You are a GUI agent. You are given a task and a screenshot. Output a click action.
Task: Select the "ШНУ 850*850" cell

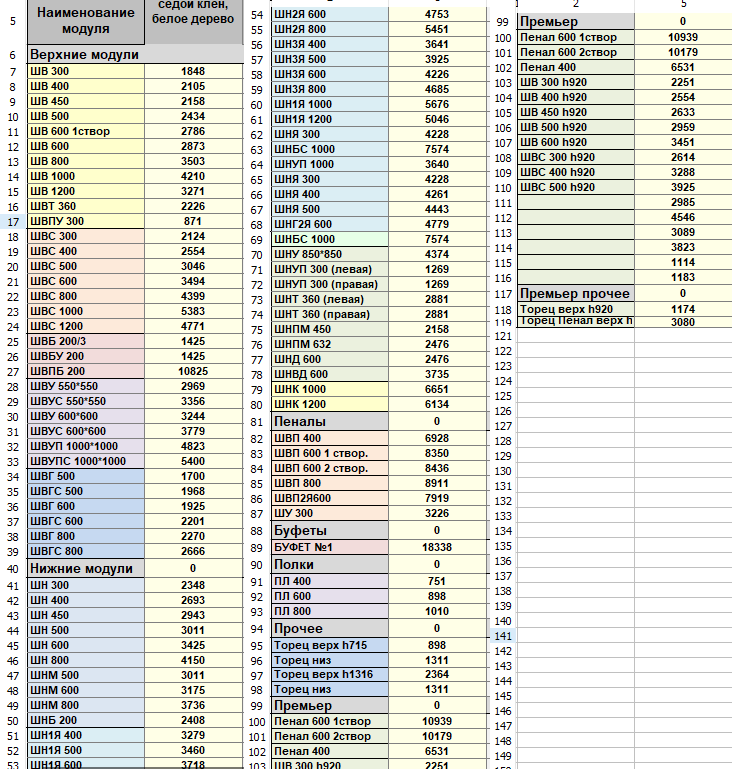(330, 254)
